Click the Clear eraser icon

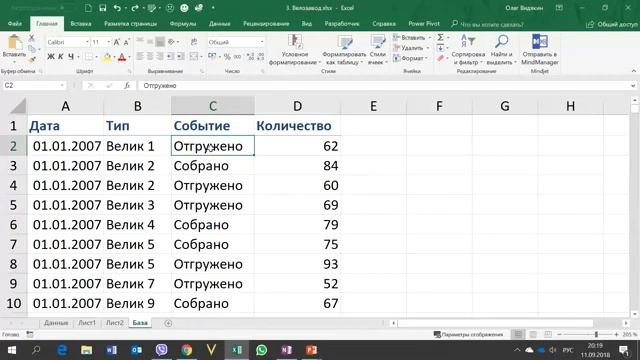point(440,58)
